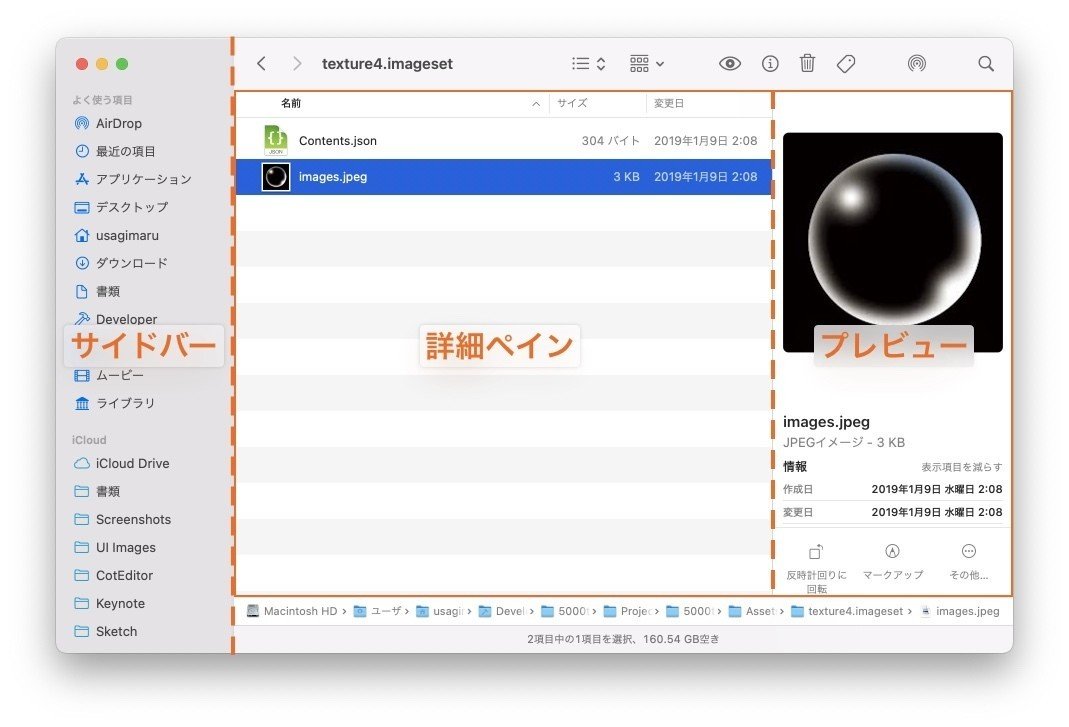Click the Trash icon in the toolbar
This screenshot has width=1069, height=727.
point(807,63)
